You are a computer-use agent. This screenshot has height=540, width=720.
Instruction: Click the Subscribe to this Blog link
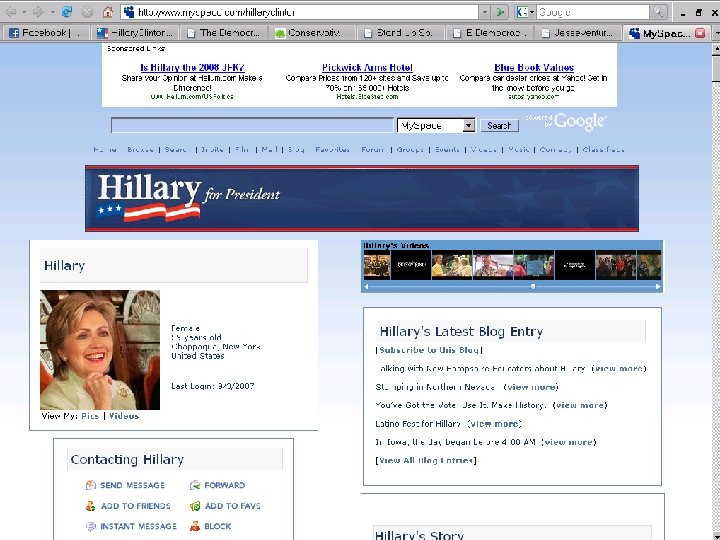click(x=429, y=350)
